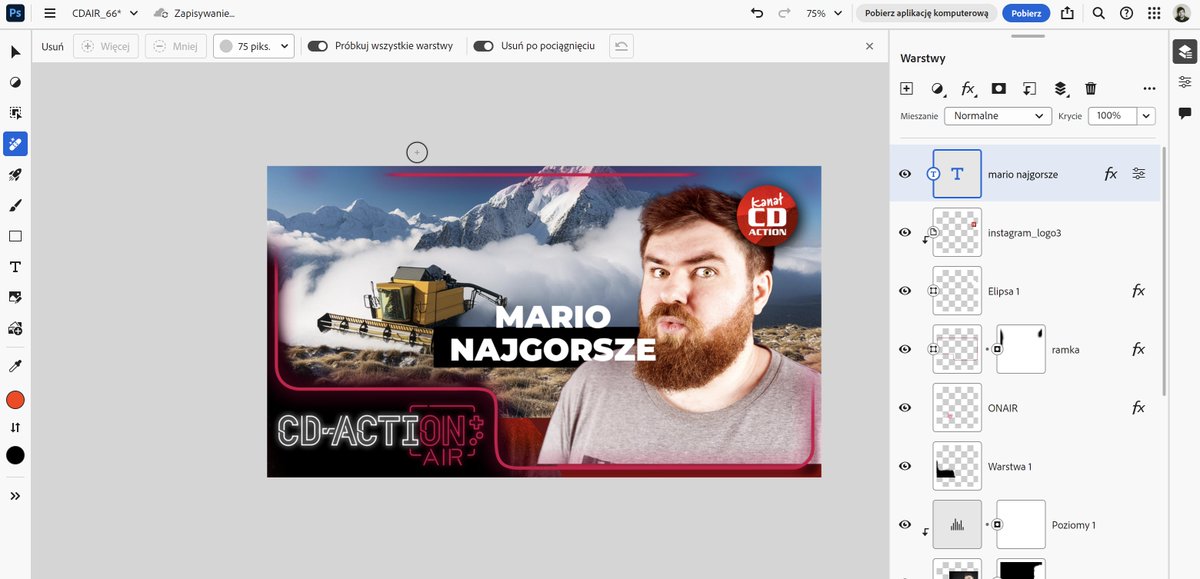Add a new layer with plus icon

pyautogui.click(x=906, y=88)
